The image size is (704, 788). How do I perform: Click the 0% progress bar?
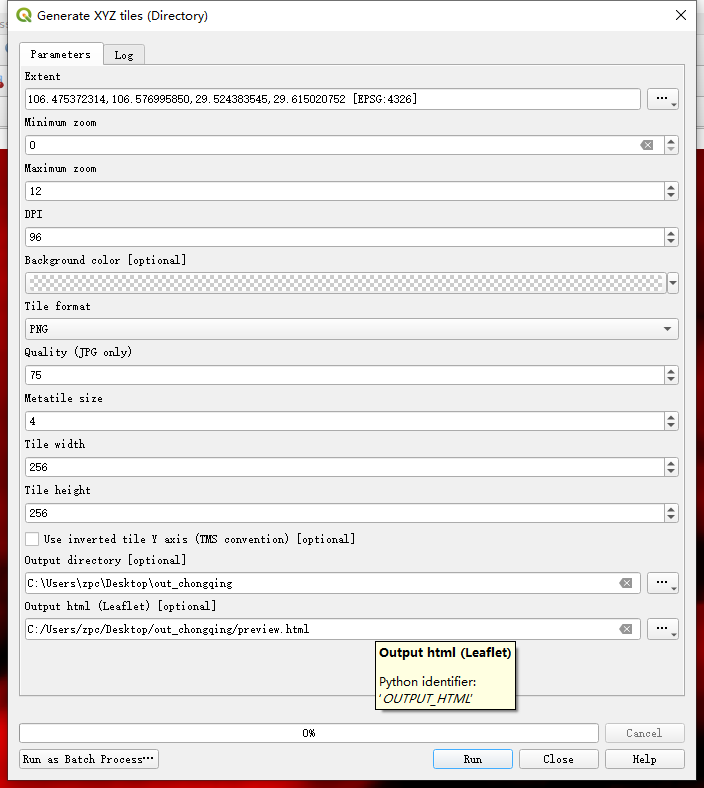pos(309,733)
